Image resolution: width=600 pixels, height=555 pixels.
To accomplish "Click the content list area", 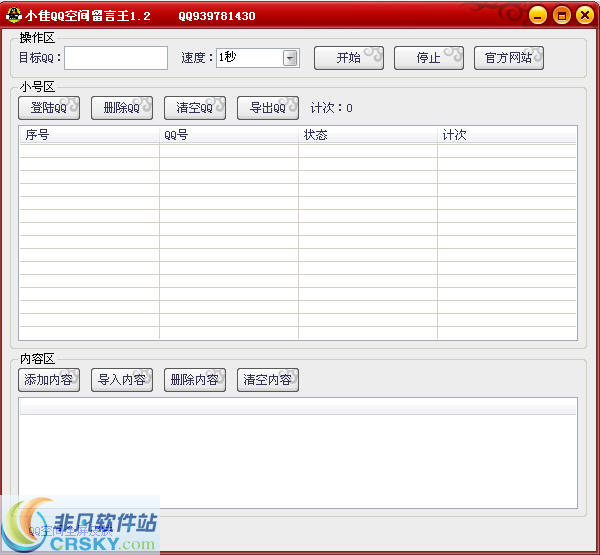I will [x=298, y=453].
